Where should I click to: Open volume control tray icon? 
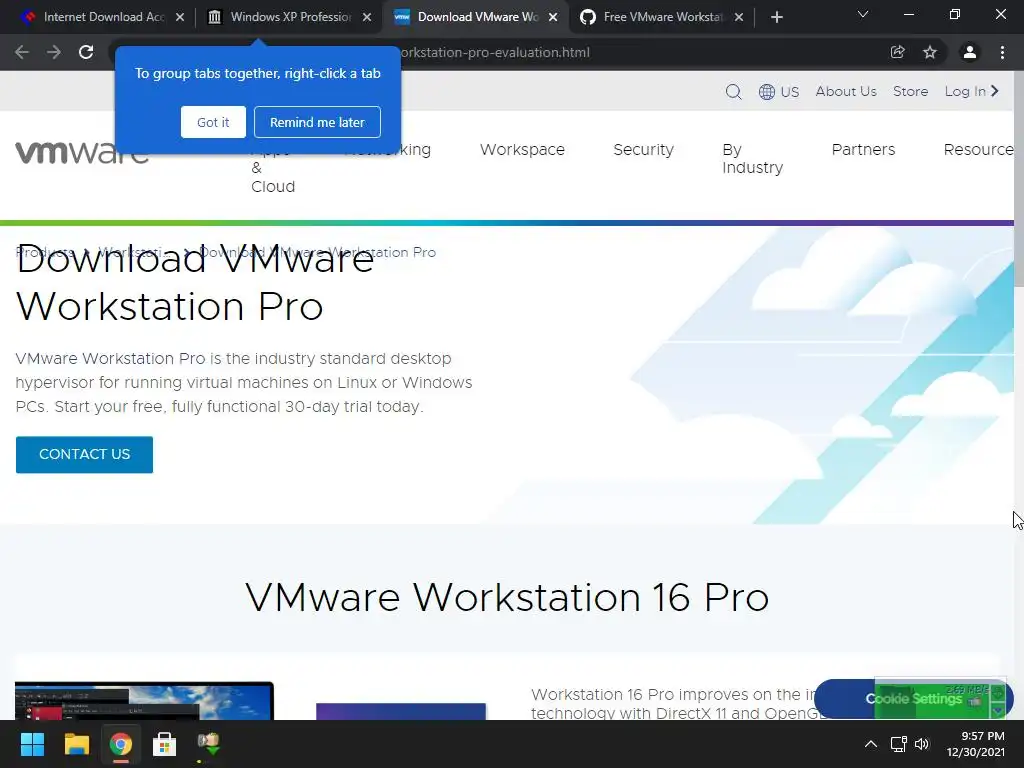click(921, 744)
